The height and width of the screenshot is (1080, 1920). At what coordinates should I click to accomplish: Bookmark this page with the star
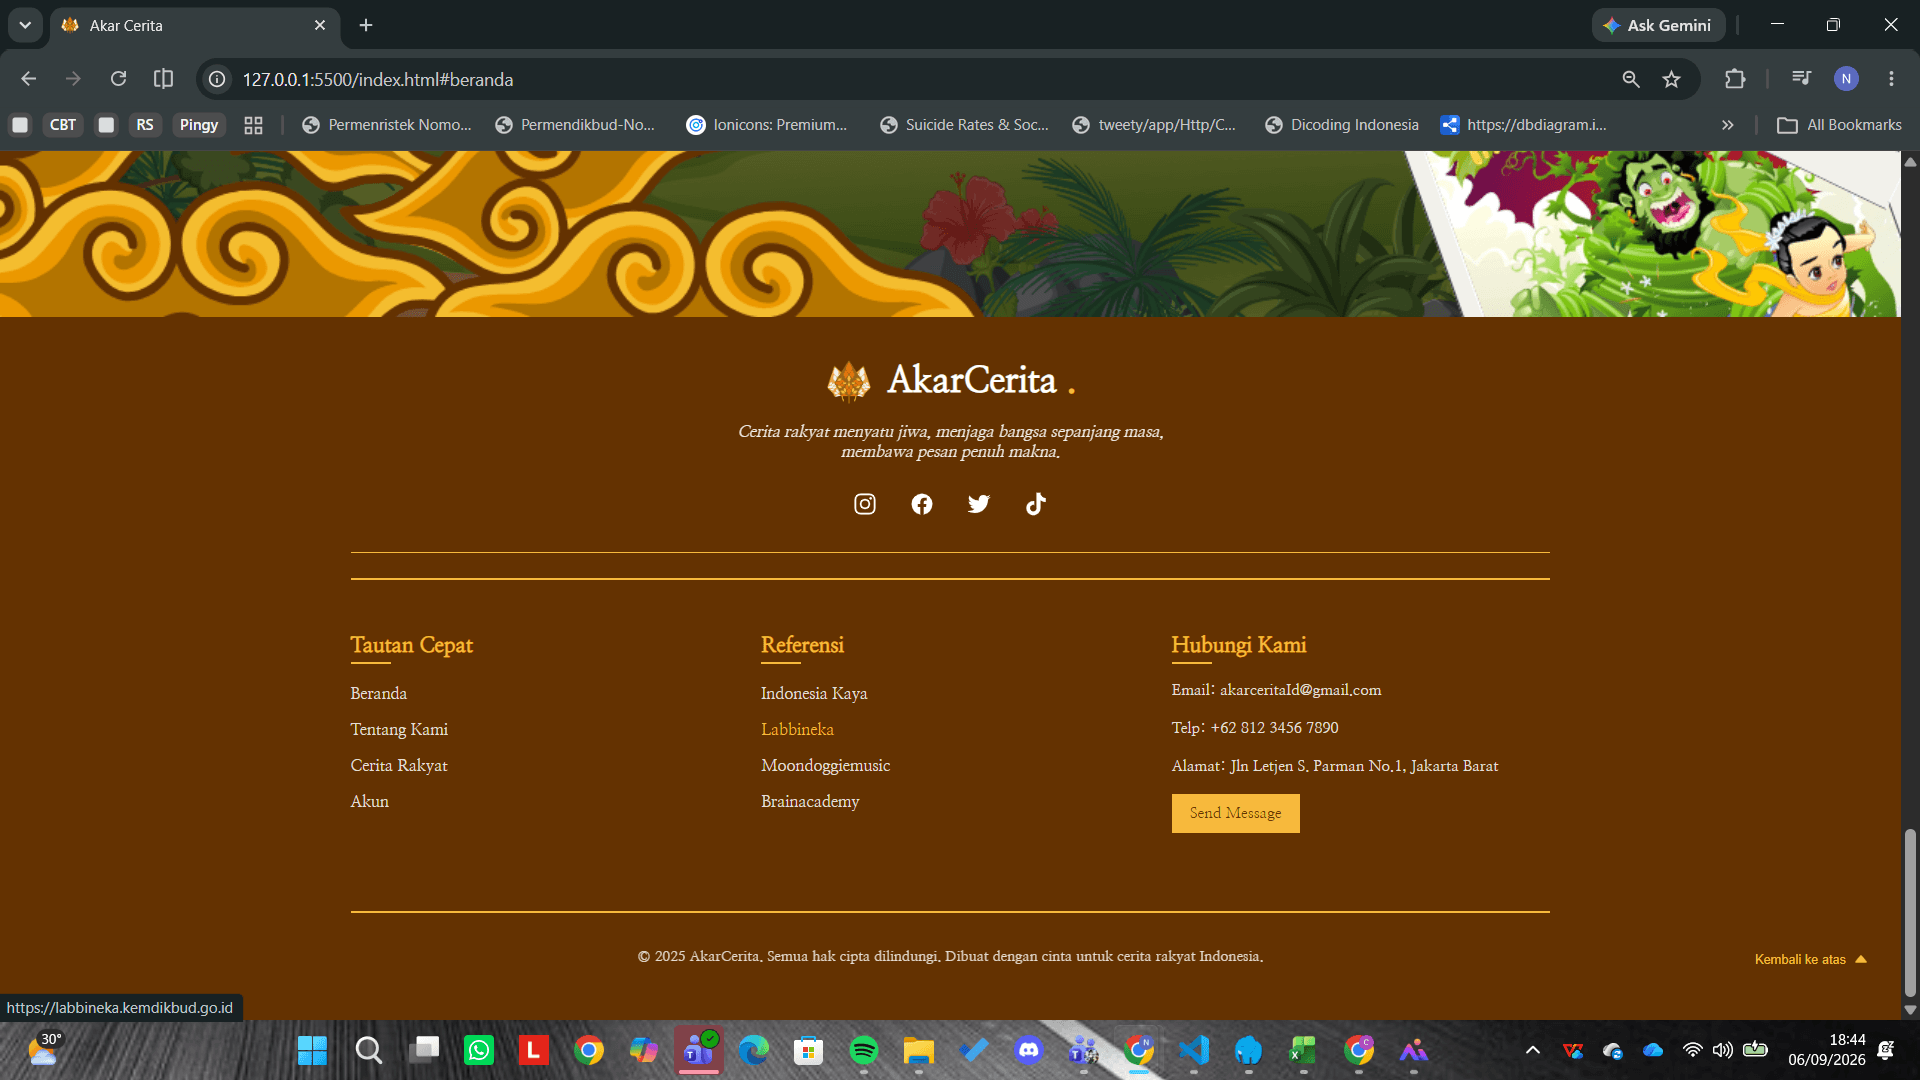[1672, 79]
